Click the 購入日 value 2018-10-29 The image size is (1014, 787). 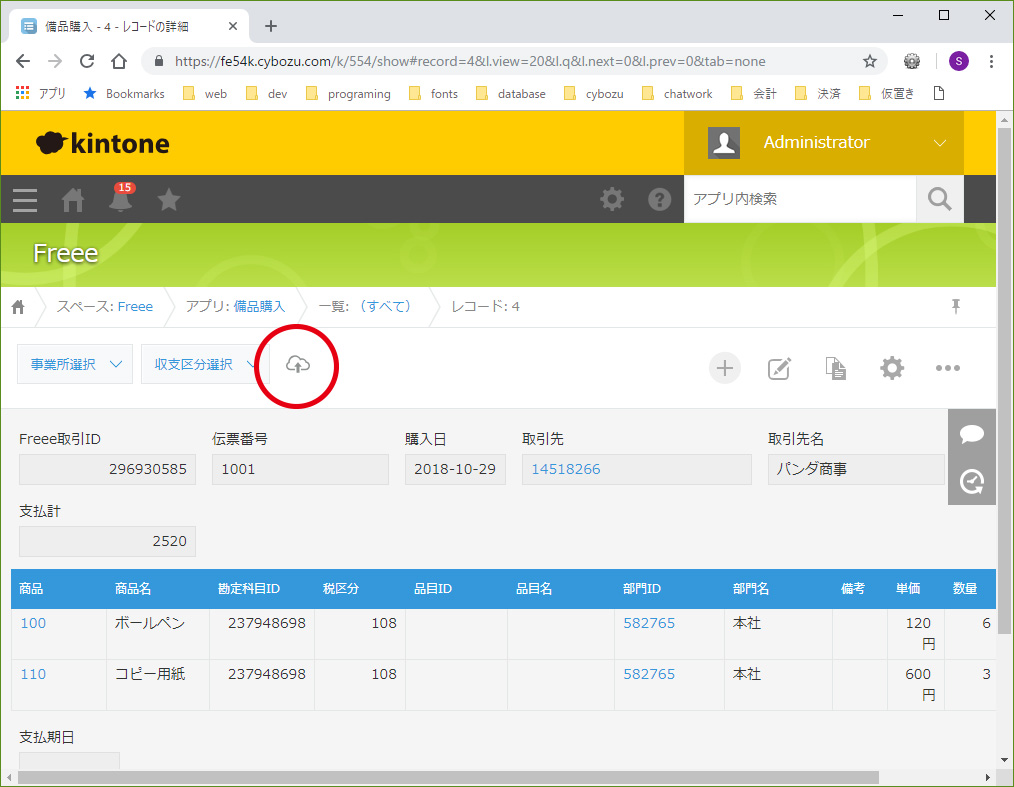click(455, 469)
